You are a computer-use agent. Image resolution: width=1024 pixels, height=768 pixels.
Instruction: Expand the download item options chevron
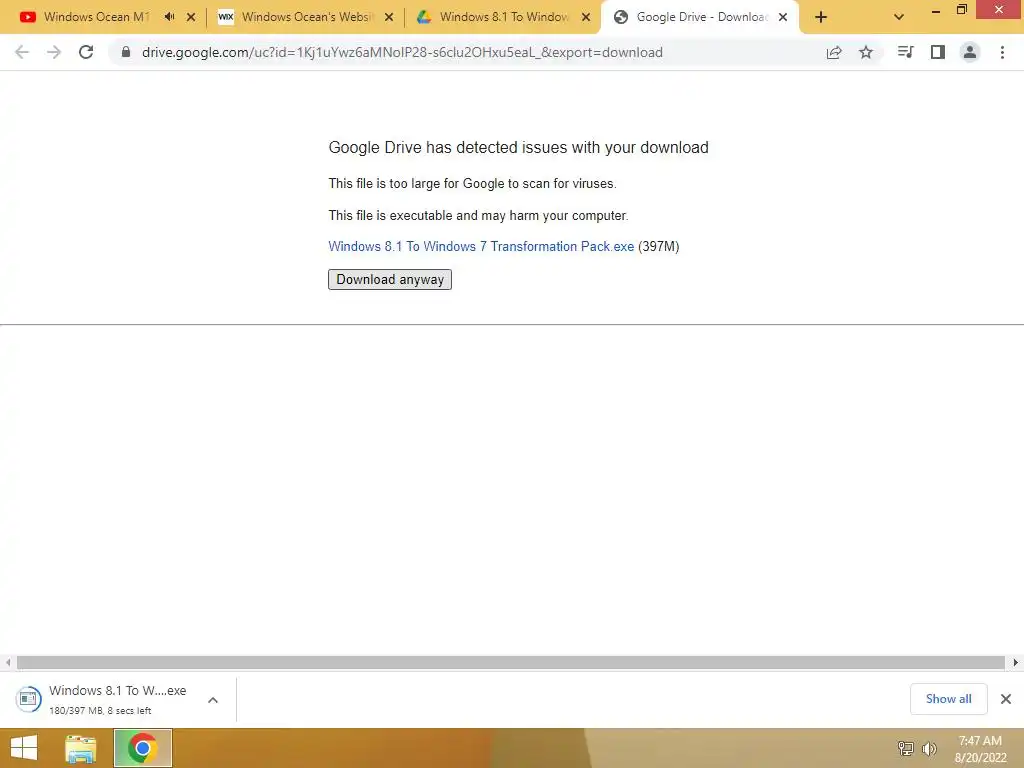pos(213,700)
